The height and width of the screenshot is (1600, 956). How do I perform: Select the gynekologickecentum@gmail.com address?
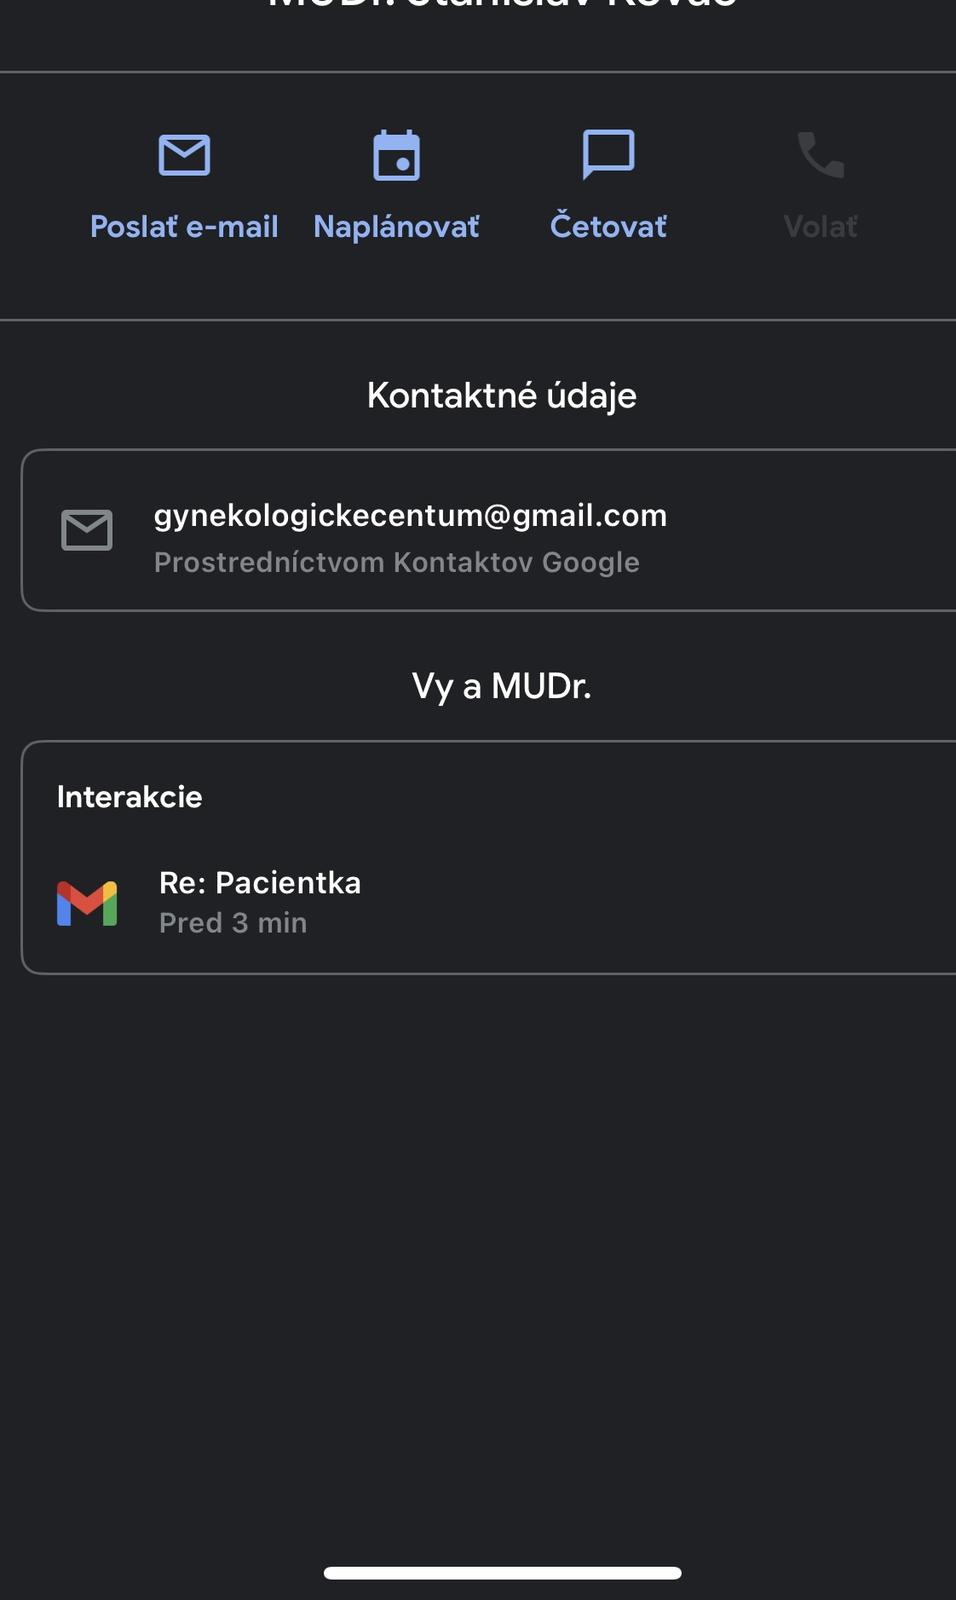coord(410,515)
